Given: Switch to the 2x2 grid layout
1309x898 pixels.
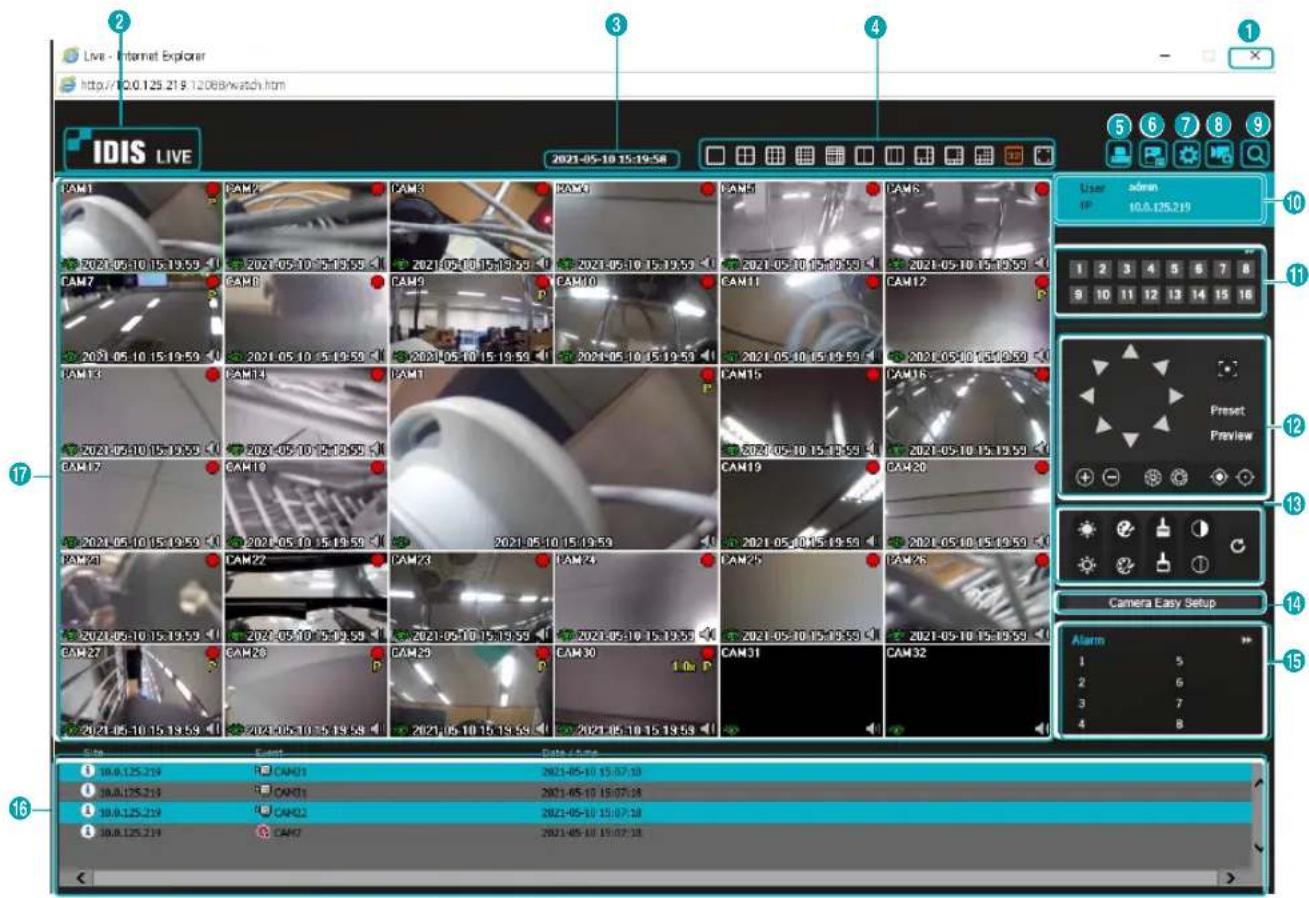Looking at the screenshot, I should point(746,156).
